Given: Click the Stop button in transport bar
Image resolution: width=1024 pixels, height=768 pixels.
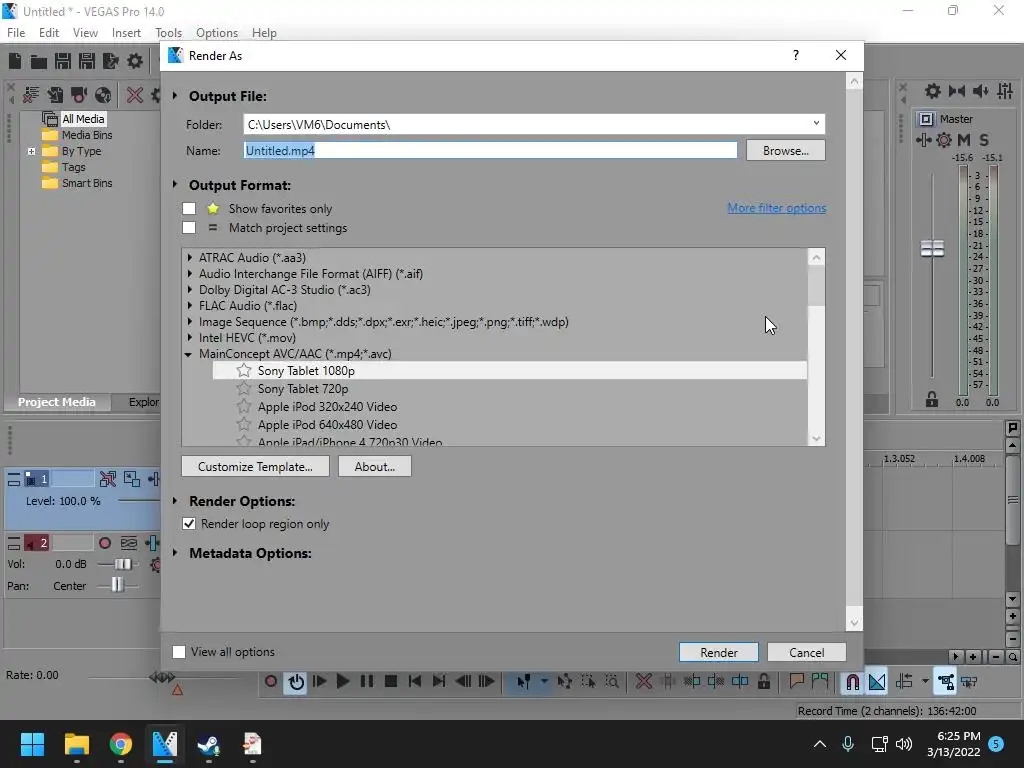Looking at the screenshot, I should click(391, 681).
